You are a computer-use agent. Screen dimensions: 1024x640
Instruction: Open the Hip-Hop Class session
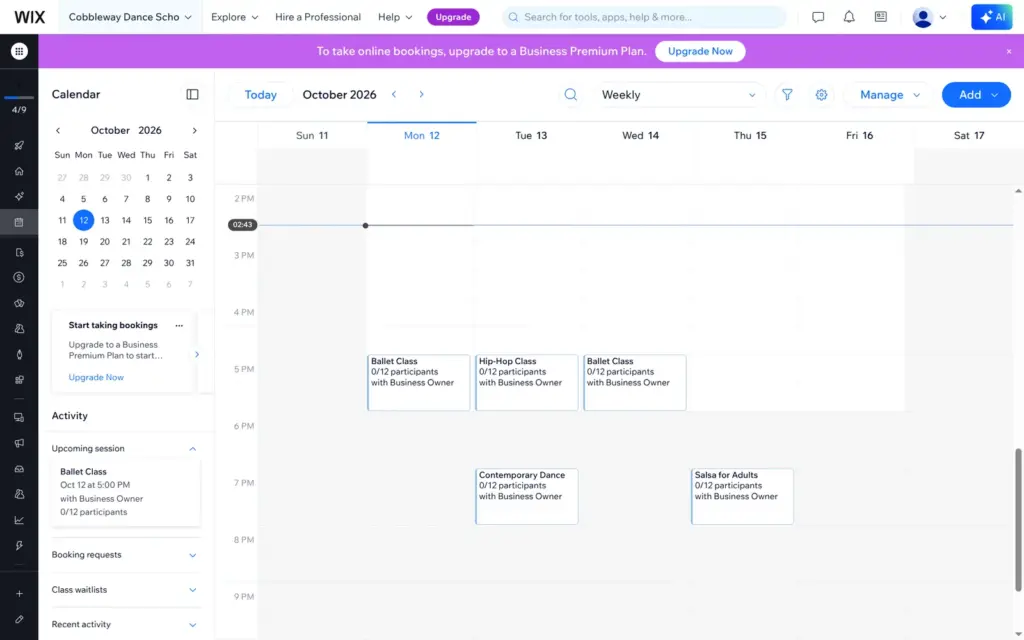(526, 383)
